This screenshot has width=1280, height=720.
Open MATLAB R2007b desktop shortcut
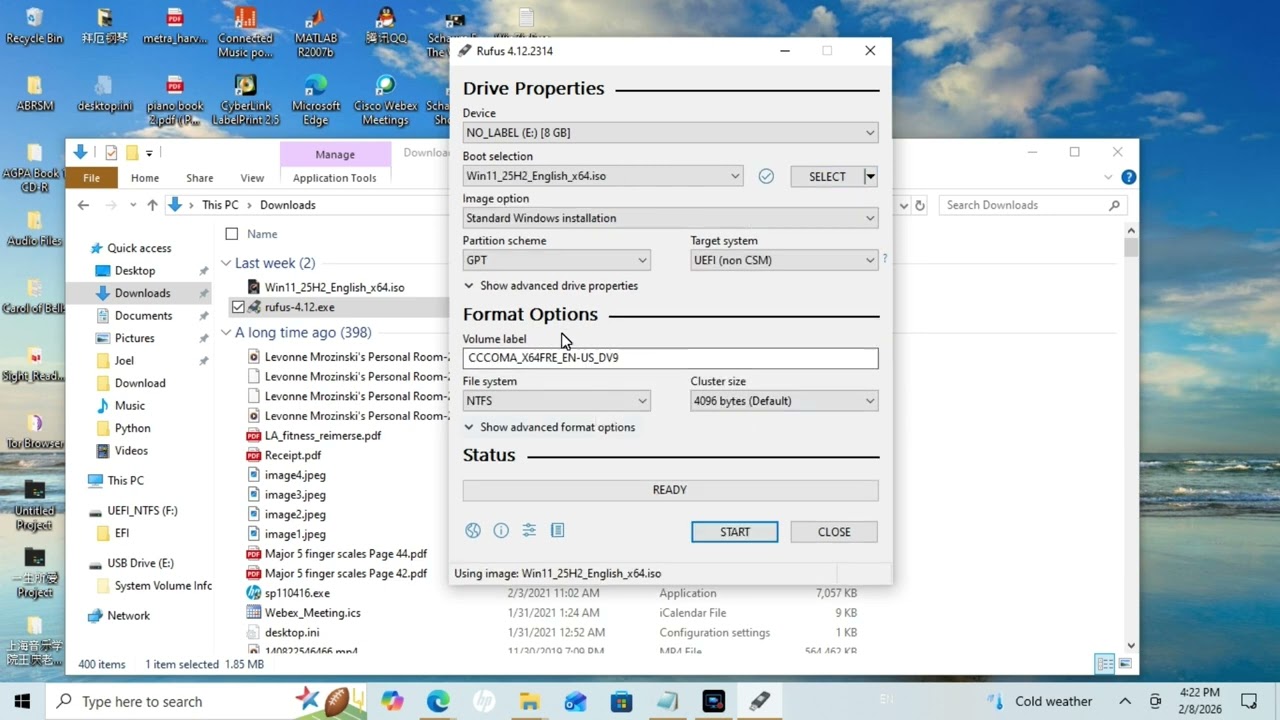(316, 33)
